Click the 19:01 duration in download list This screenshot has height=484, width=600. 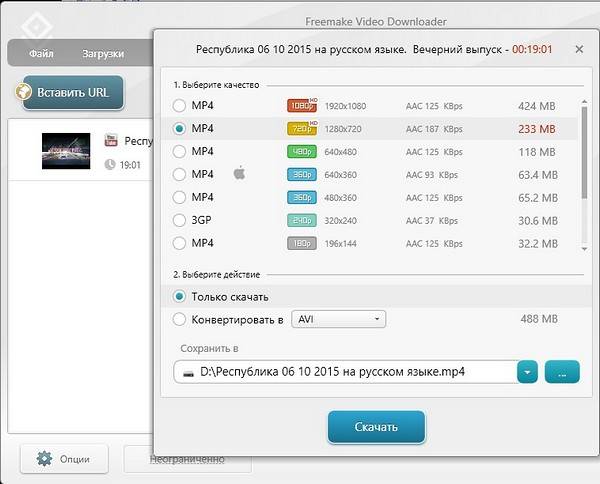tap(130, 165)
